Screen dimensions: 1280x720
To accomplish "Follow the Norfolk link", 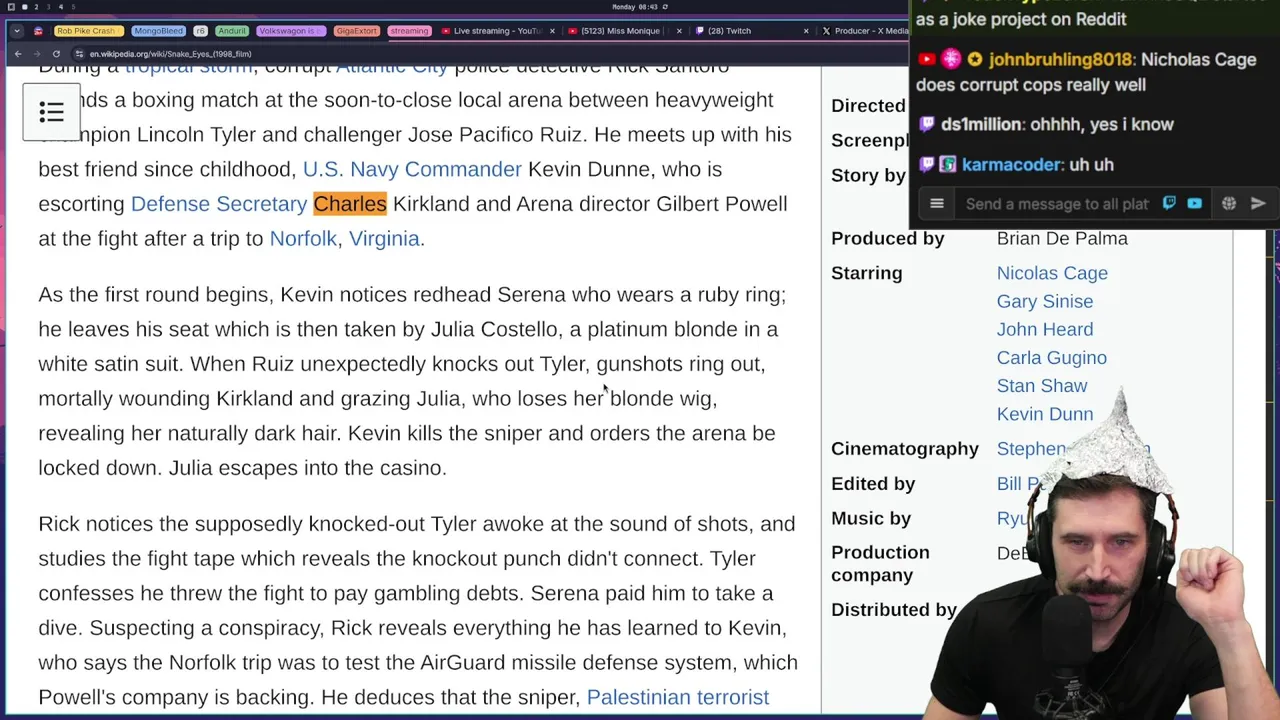I will click(303, 239).
